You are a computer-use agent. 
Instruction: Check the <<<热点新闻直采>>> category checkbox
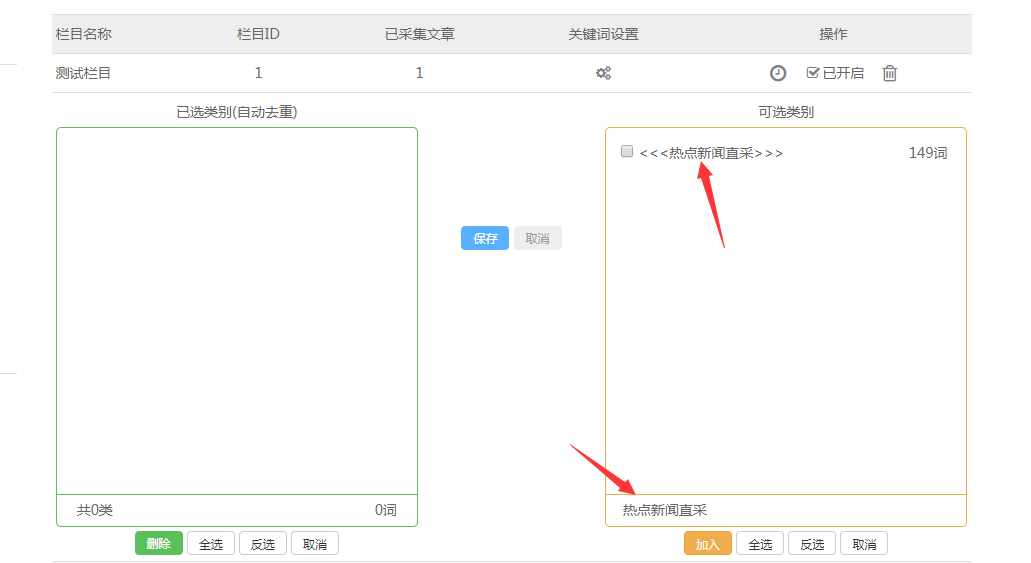(627, 152)
